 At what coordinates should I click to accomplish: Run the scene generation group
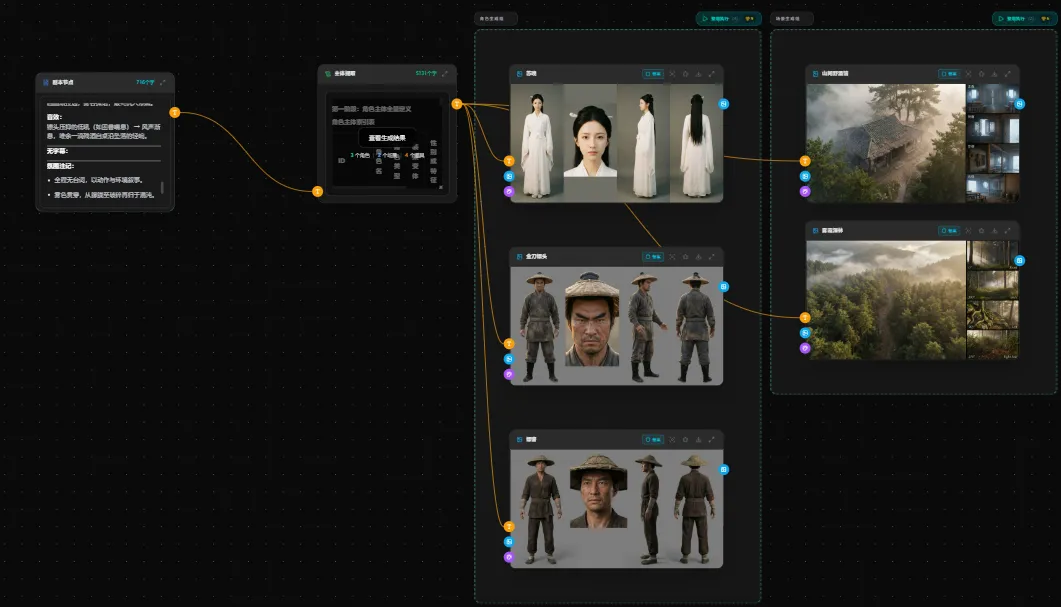(1024, 19)
